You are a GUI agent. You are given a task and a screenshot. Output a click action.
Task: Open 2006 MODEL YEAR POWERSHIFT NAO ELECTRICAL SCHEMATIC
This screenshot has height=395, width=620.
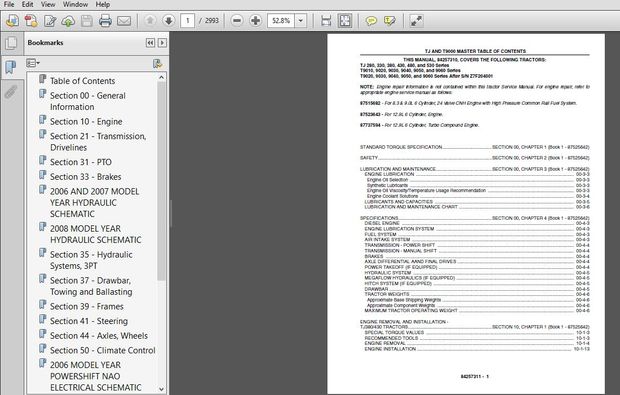pyautogui.click(x=95, y=376)
